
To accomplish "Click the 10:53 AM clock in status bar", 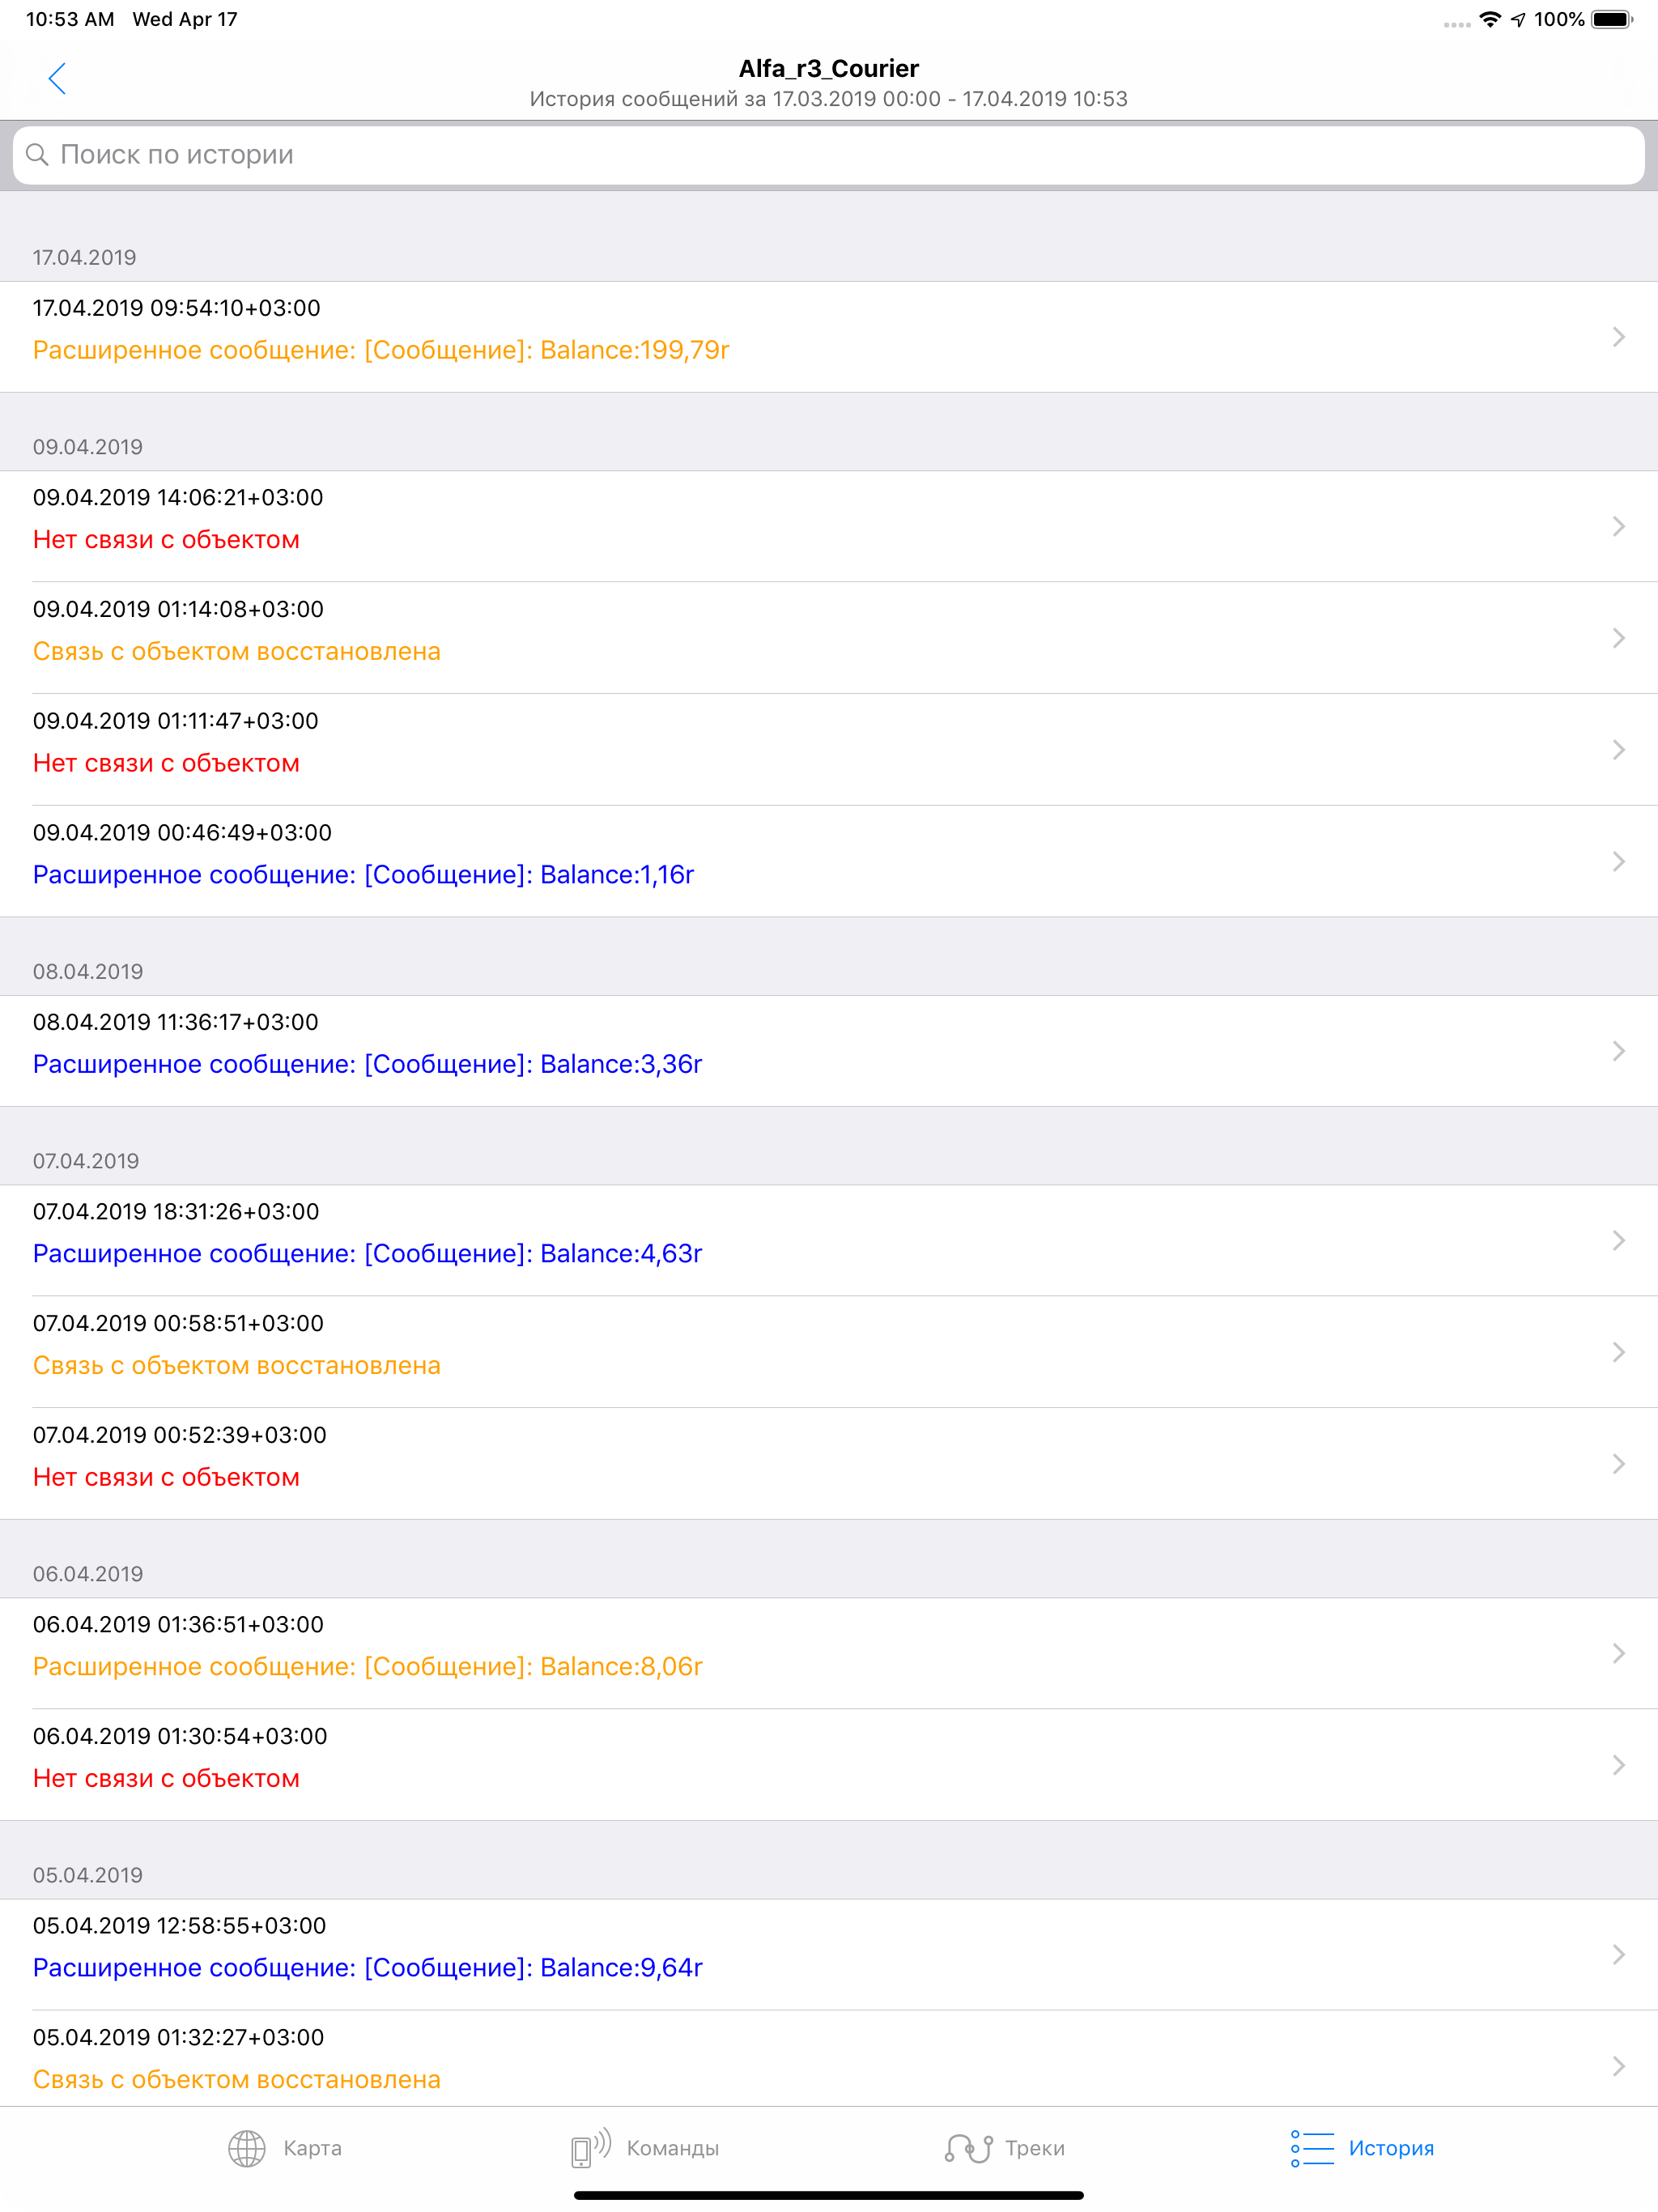I will coord(70,19).
